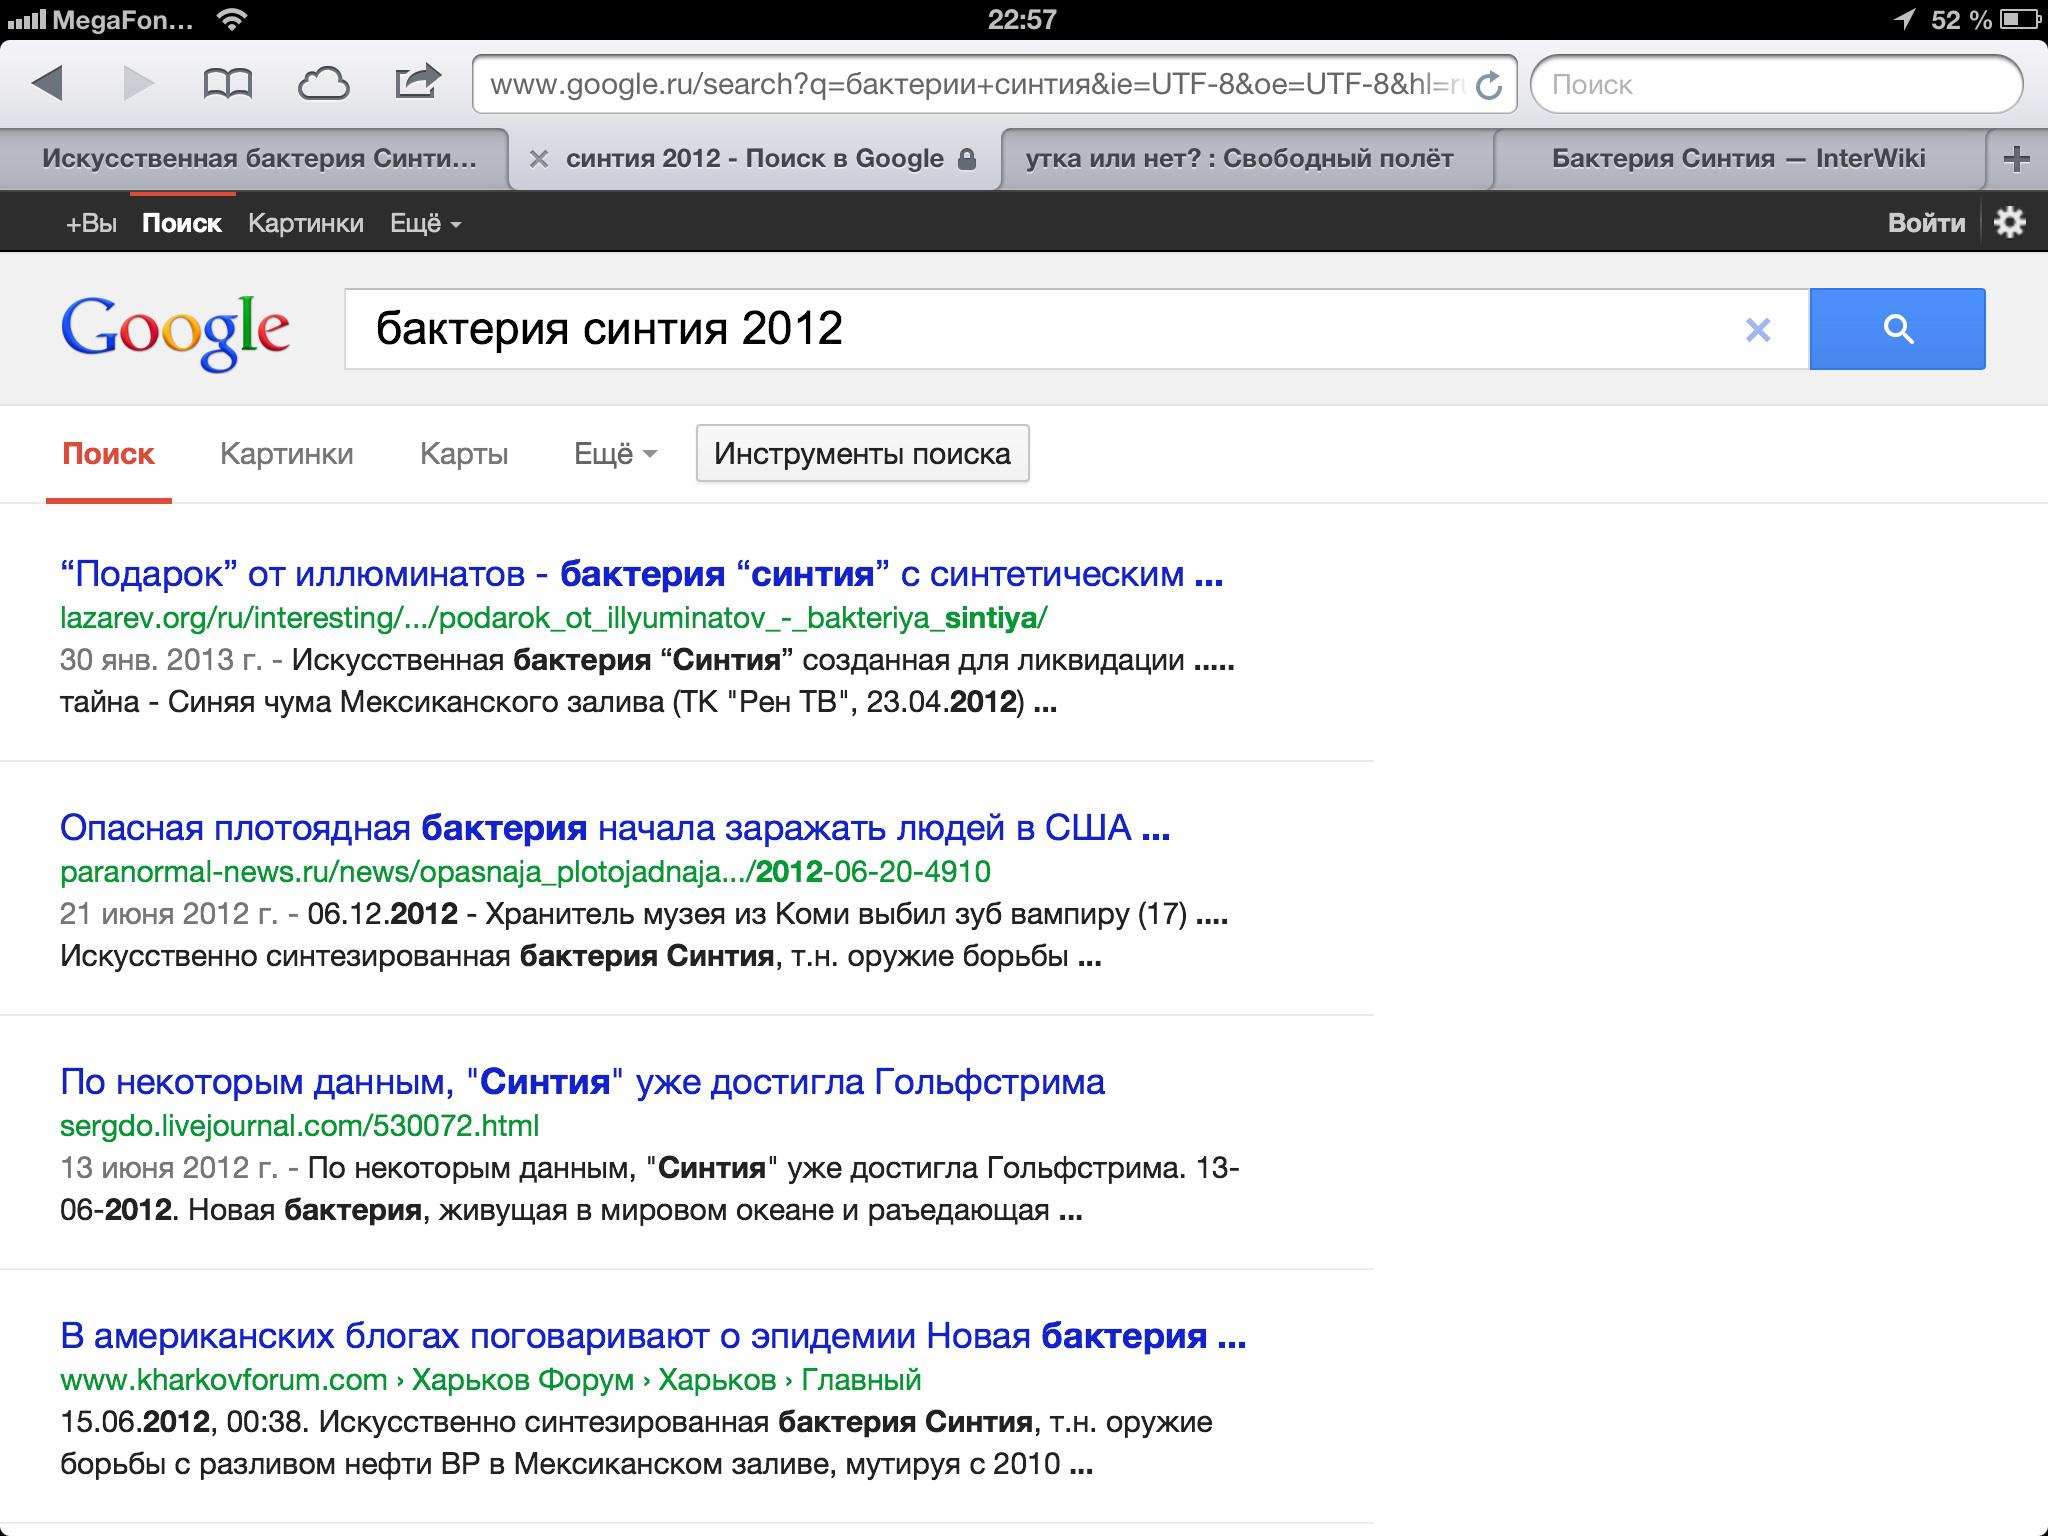
Task: Expand the 'Ещё' dropdown below search box
Action: coord(615,454)
